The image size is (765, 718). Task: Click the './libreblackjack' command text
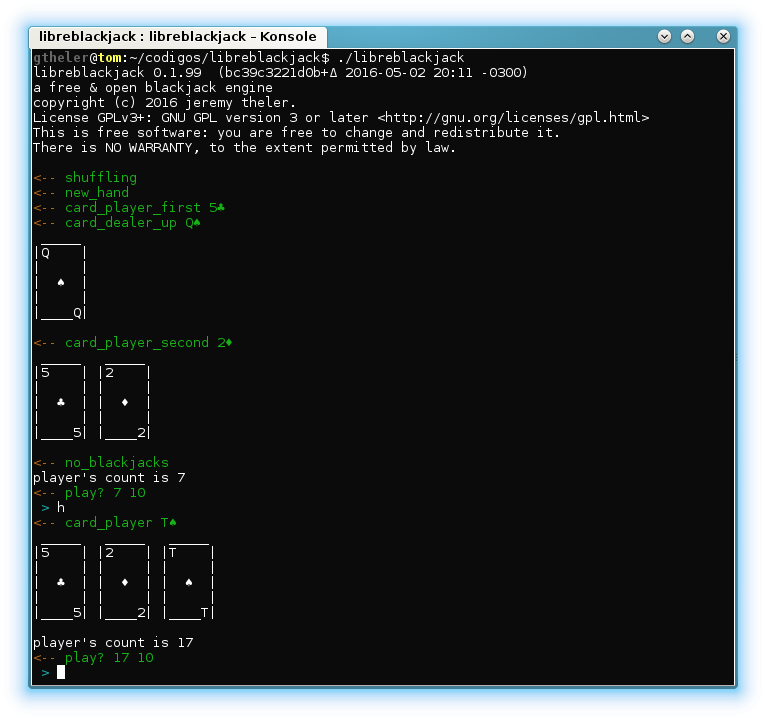point(401,58)
